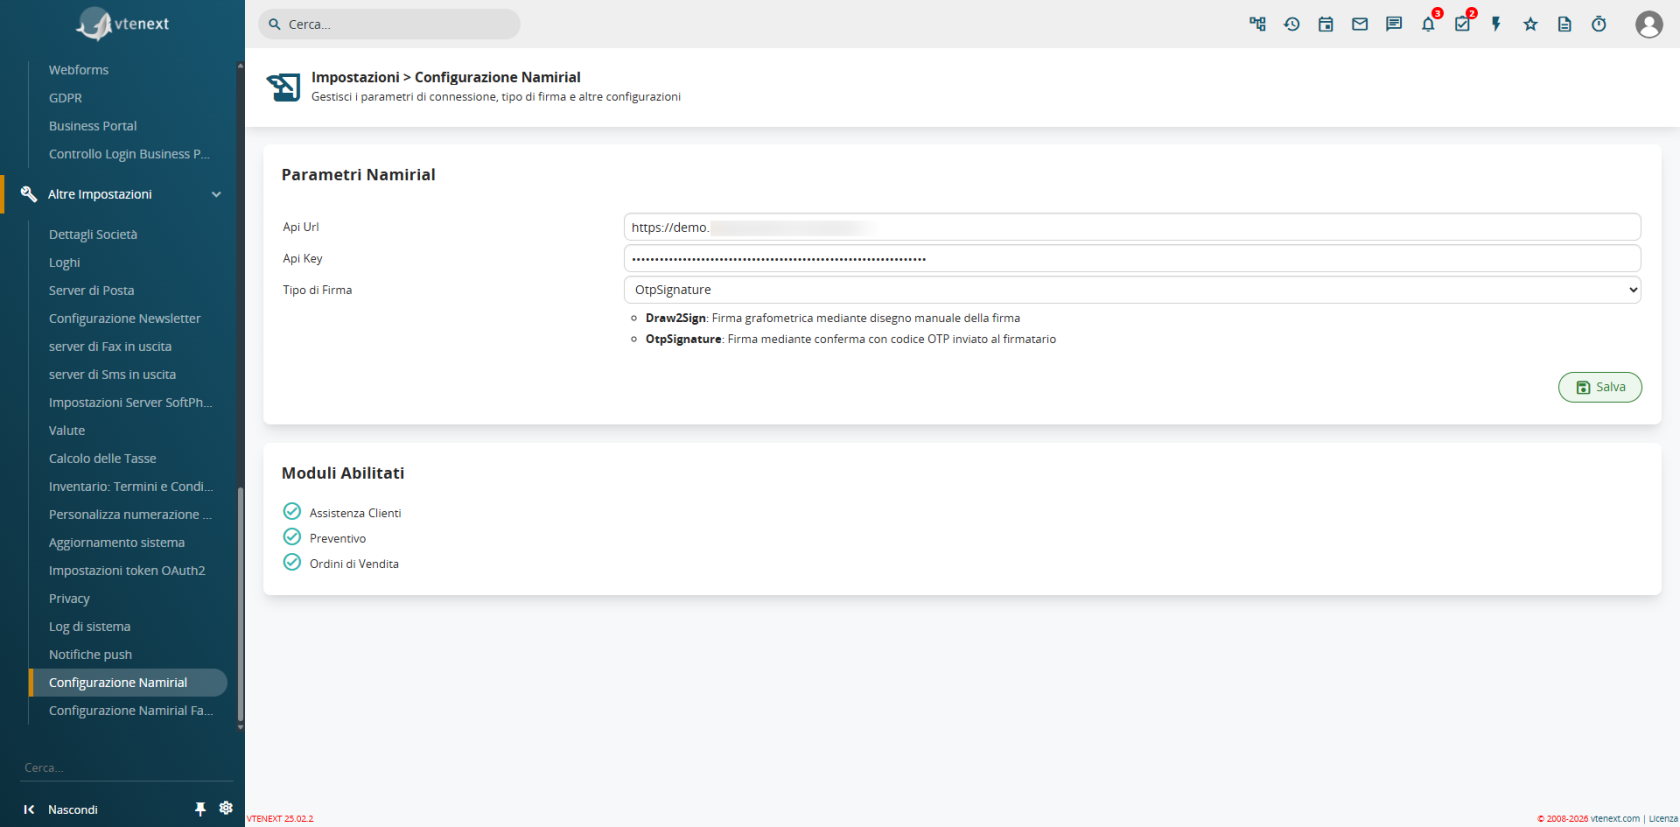Open the stopwatch timer icon
Viewport: 1680px width, 827px height.
point(1599,24)
